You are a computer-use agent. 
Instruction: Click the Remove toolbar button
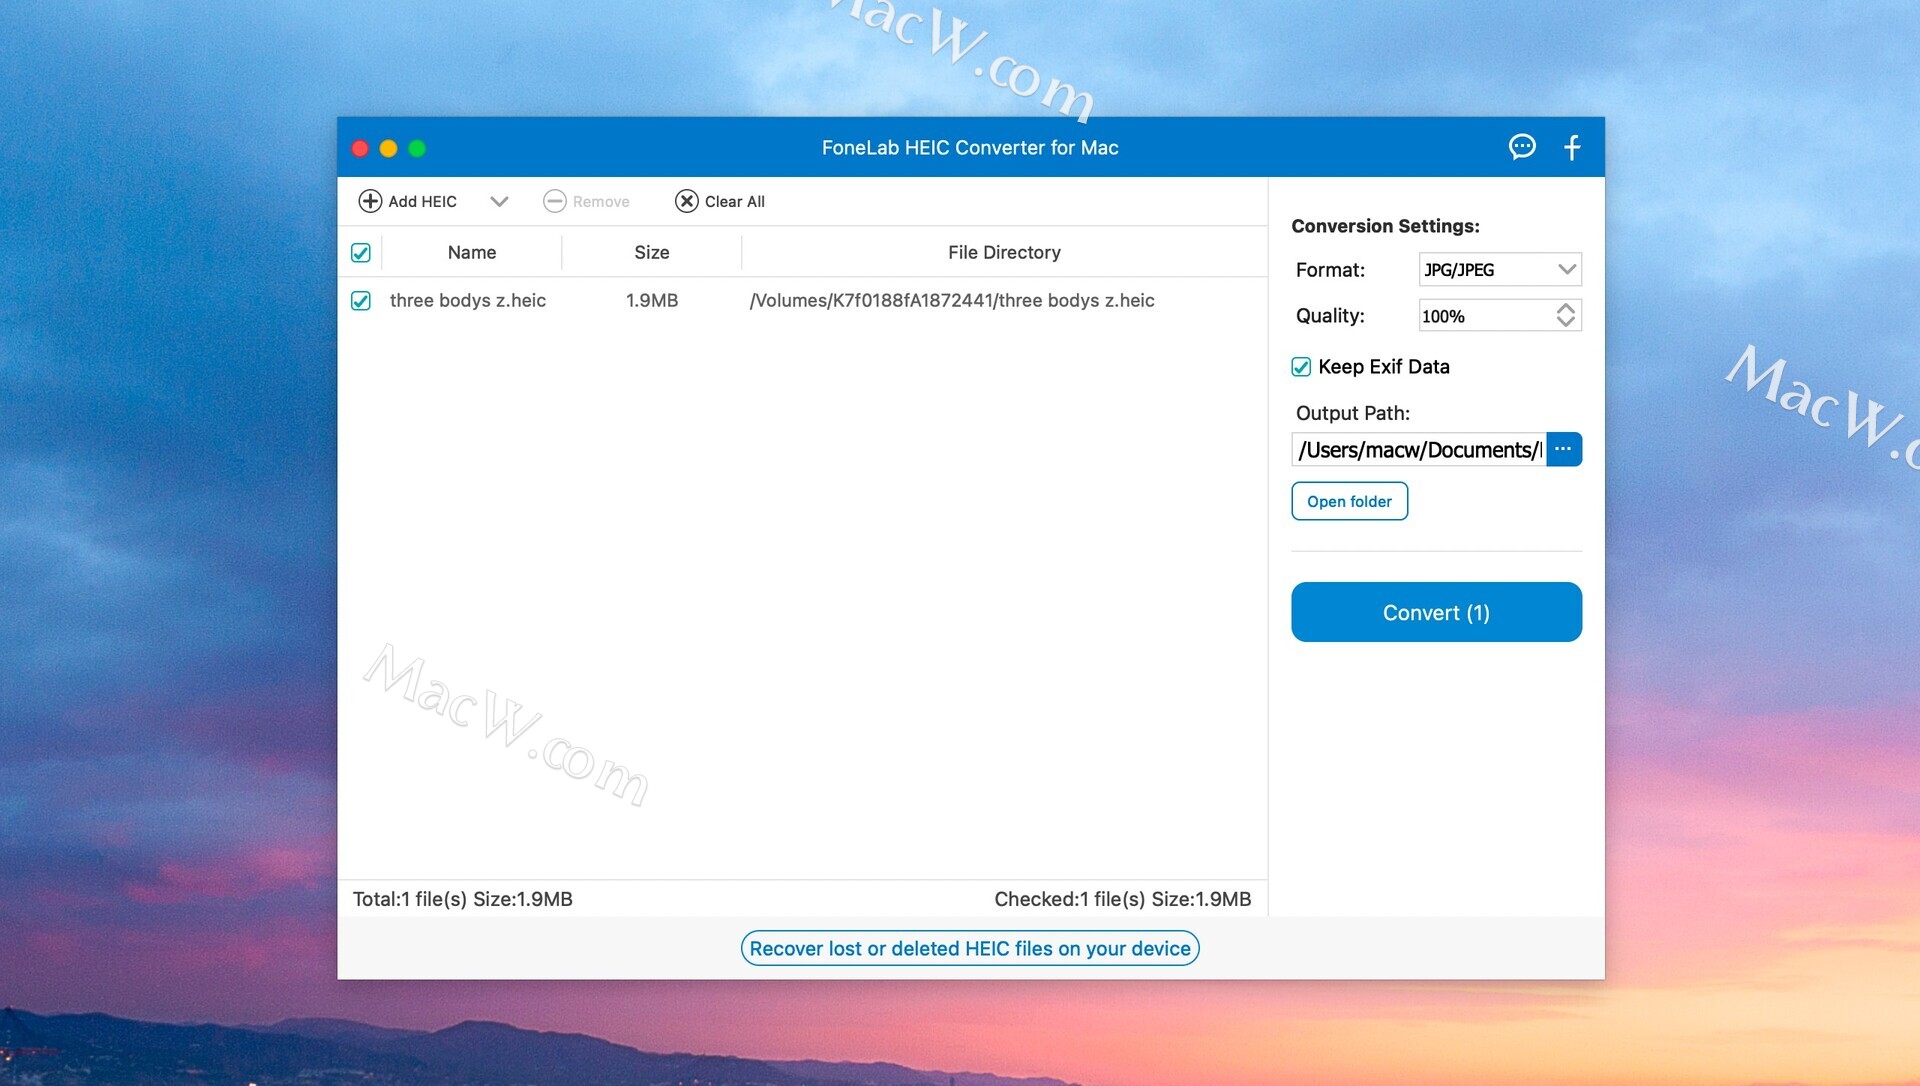(587, 201)
